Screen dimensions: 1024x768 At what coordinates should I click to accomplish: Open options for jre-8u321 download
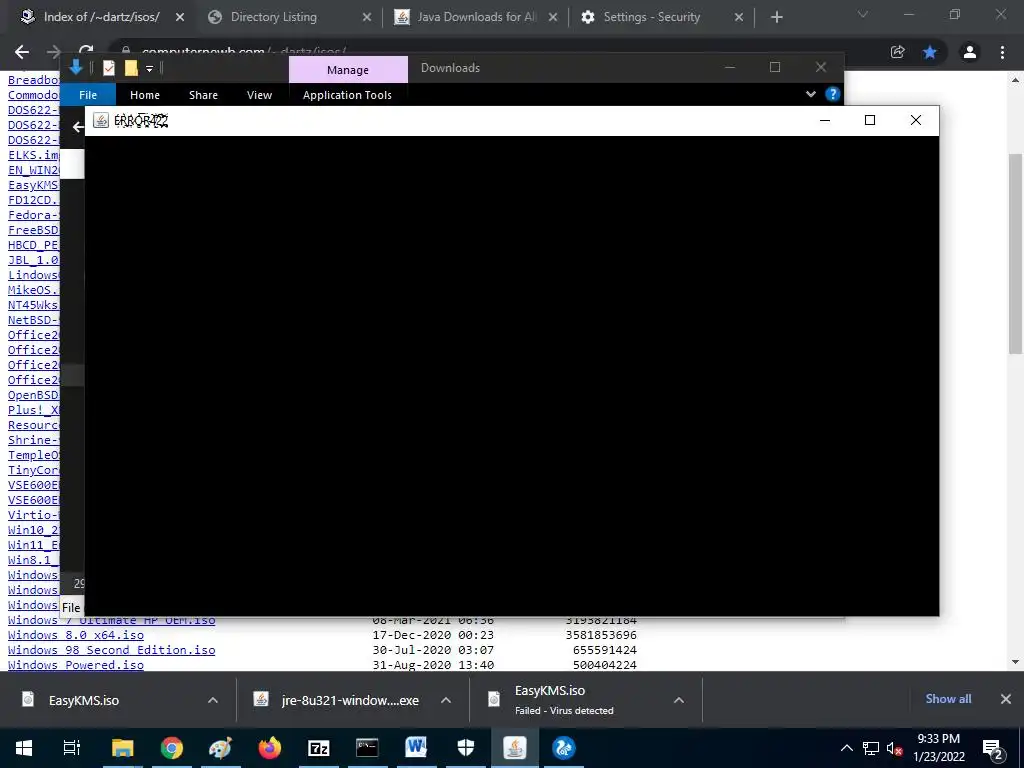coord(446,700)
